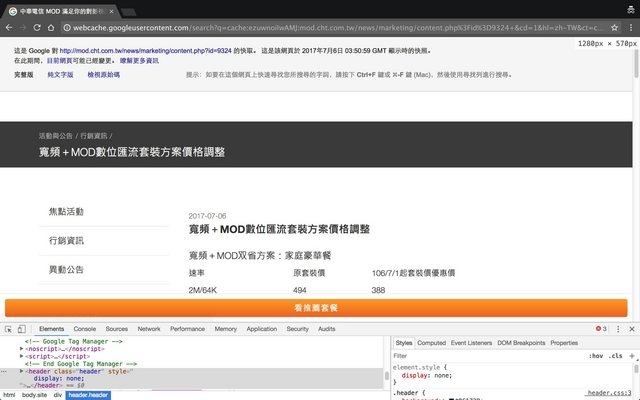Select div in the DOM breadcrumb bar
640x400 pixels.
tap(58, 395)
